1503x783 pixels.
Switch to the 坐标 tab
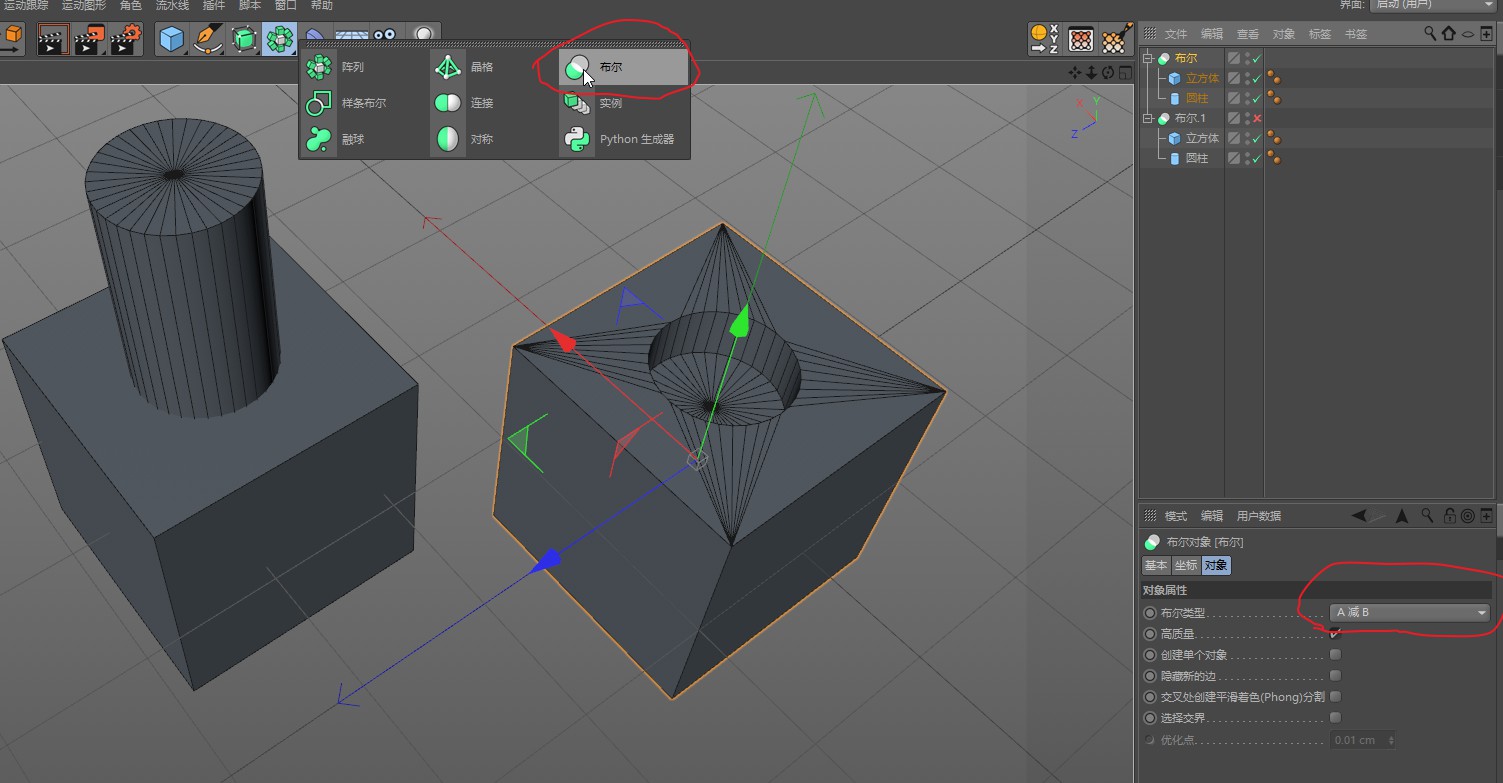1186,566
